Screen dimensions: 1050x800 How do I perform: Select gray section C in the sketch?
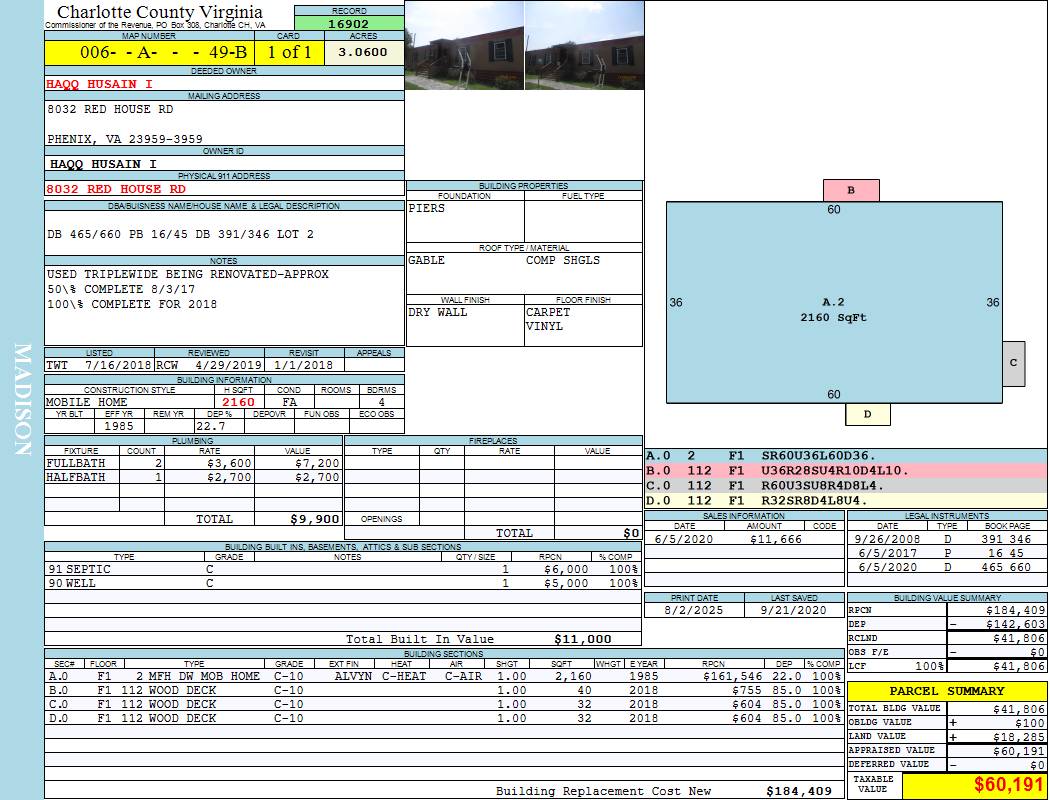pos(1013,363)
